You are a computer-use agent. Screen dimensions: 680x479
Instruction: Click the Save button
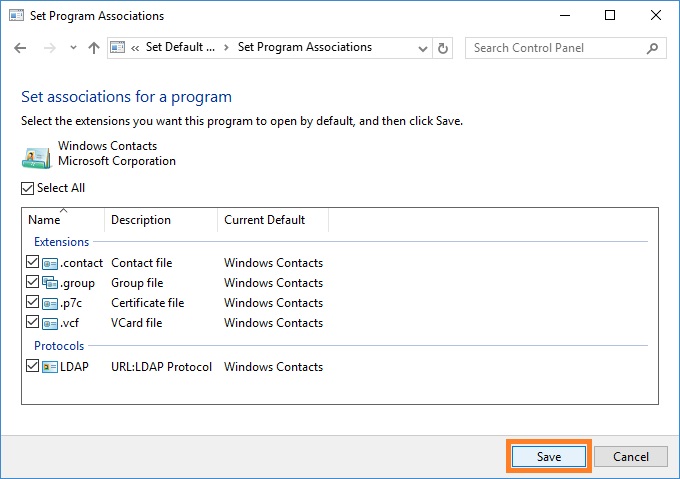click(x=549, y=456)
